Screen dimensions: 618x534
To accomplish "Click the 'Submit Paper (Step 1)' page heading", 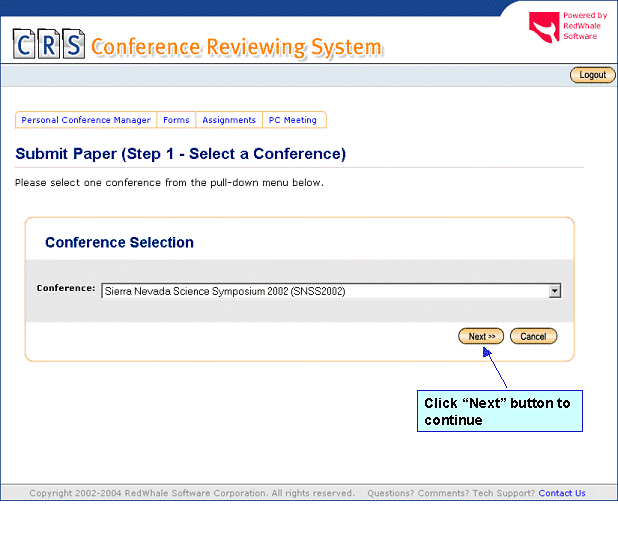I will tap(180, 154).
